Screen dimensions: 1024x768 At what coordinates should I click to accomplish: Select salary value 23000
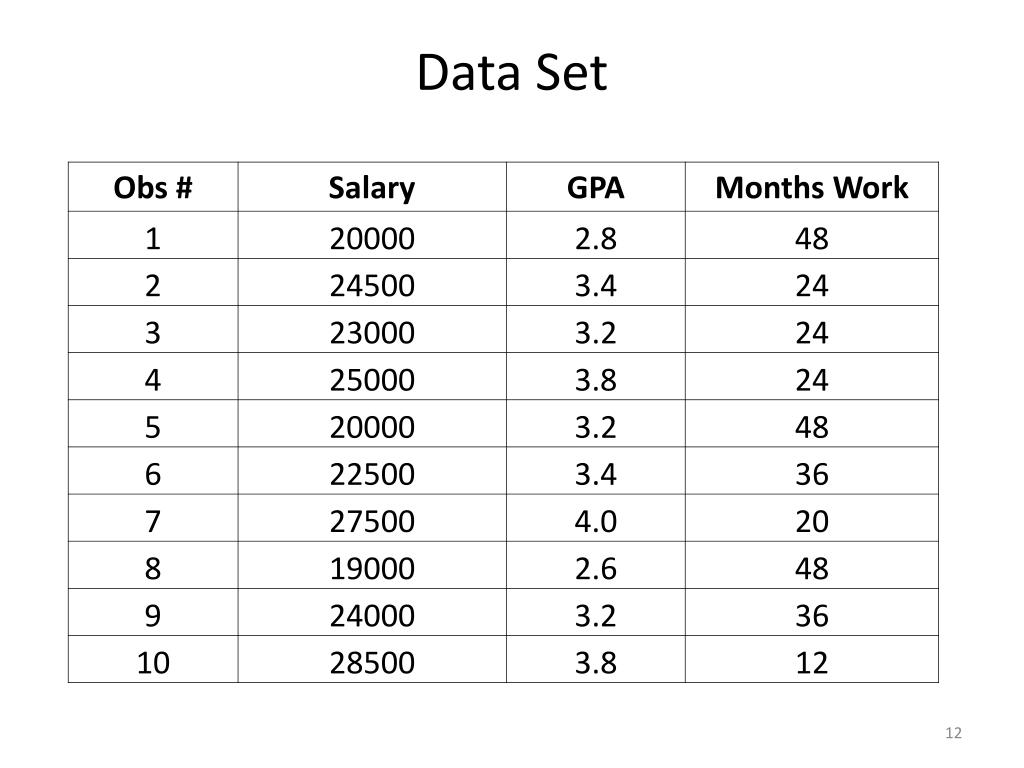[372, 333]
